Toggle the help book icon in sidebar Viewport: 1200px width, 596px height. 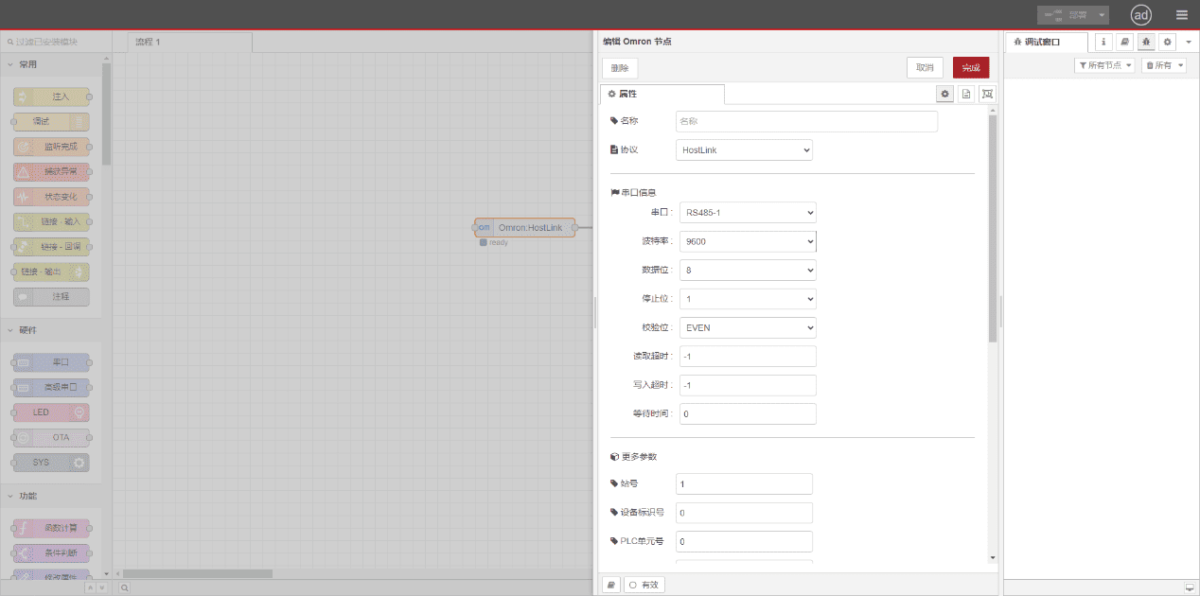[x=1125, y=42]
